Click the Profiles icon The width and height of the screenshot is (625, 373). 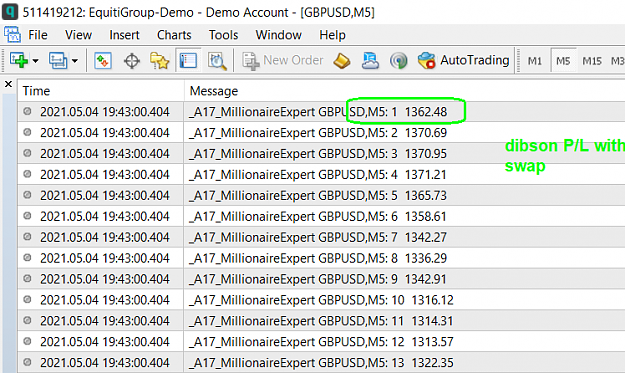(58, 61)
